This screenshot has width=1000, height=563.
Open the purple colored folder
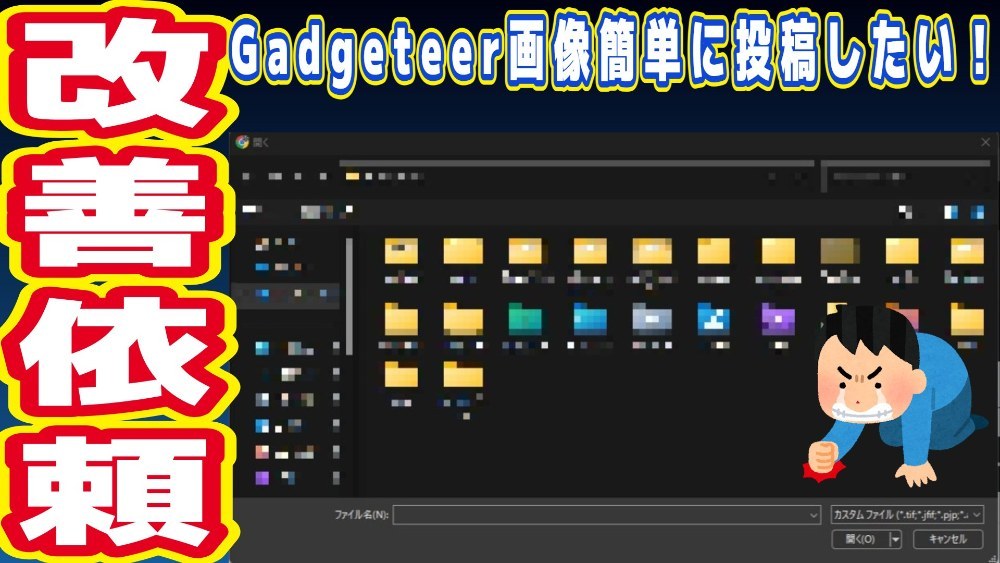(778, 319)
